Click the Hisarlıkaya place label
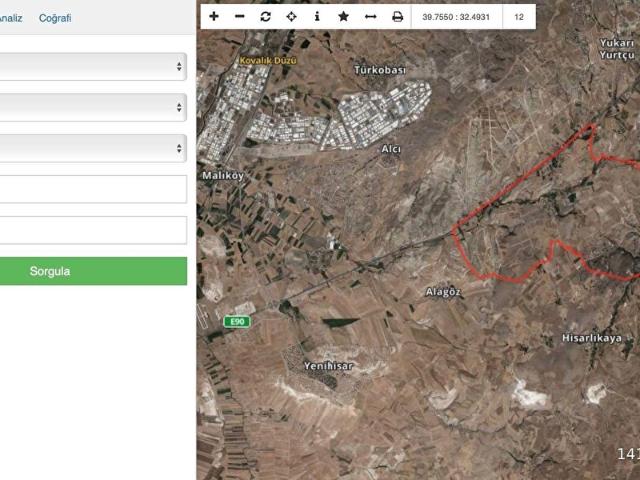This screenshot has width=640, height=480. (x=592, y=338)
